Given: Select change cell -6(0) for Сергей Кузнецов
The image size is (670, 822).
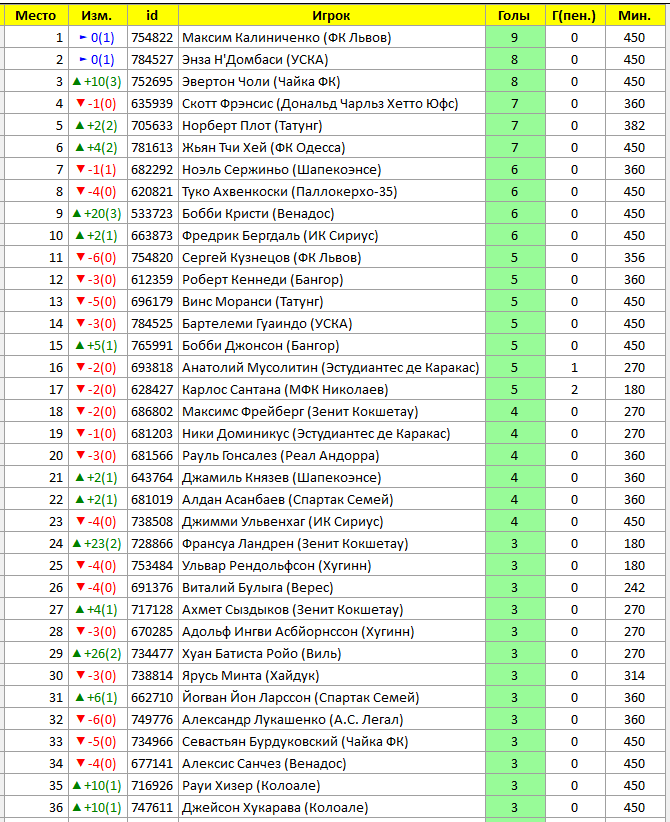Looking at the screenshot, I should click(x=98, y=258).
